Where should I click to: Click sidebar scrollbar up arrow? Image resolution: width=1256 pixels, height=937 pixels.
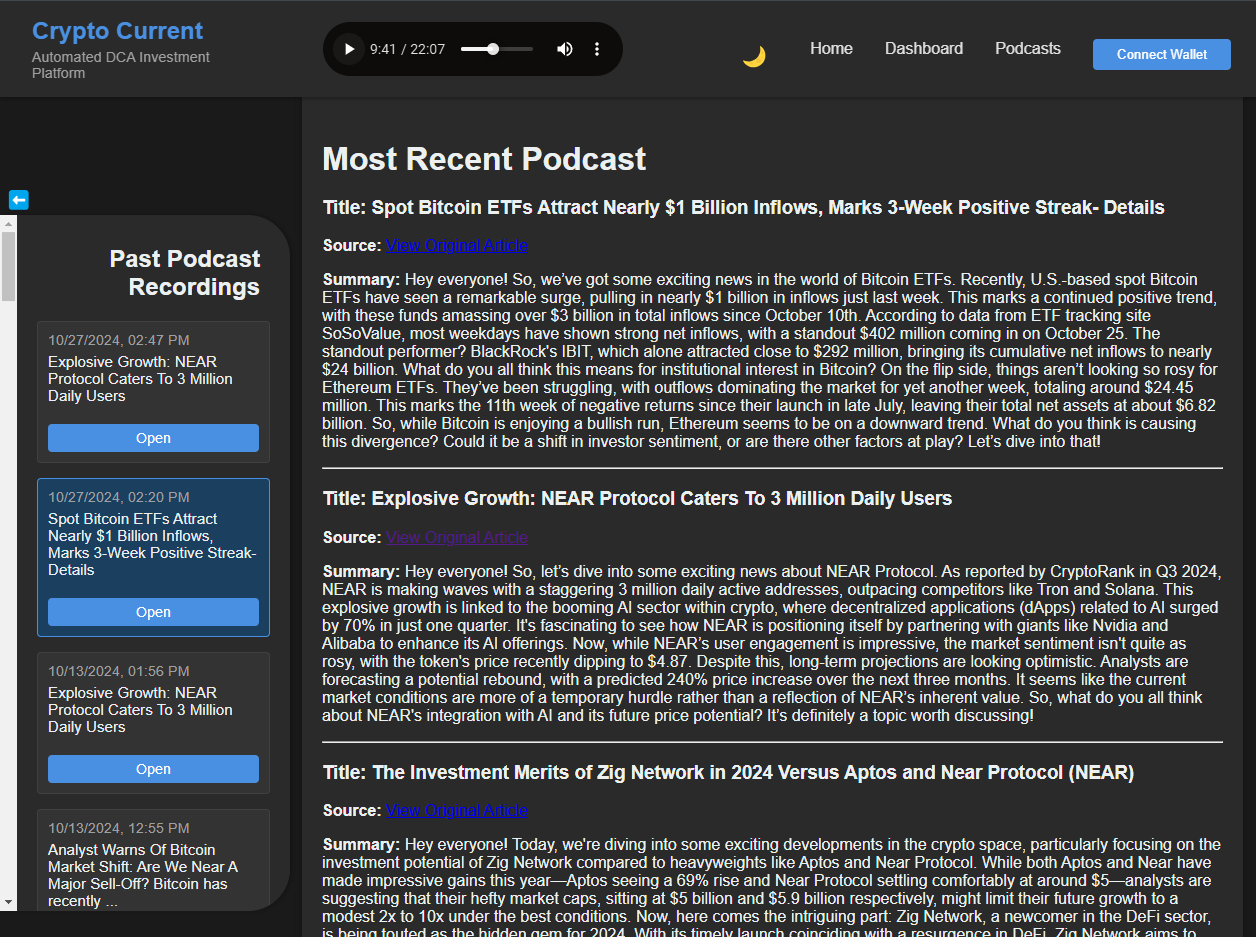click(9, 223)
